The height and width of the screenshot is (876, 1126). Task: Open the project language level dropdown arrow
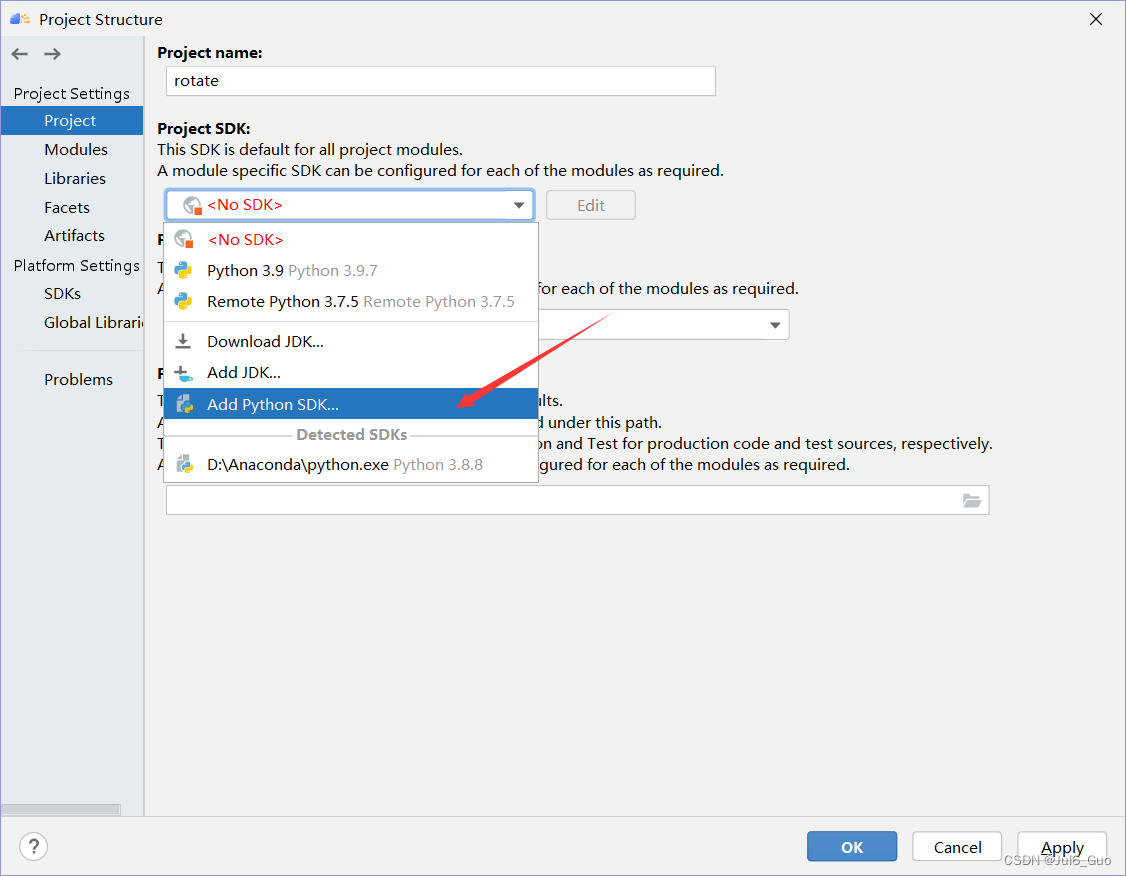pyautogui.click(x=775, y=325)
